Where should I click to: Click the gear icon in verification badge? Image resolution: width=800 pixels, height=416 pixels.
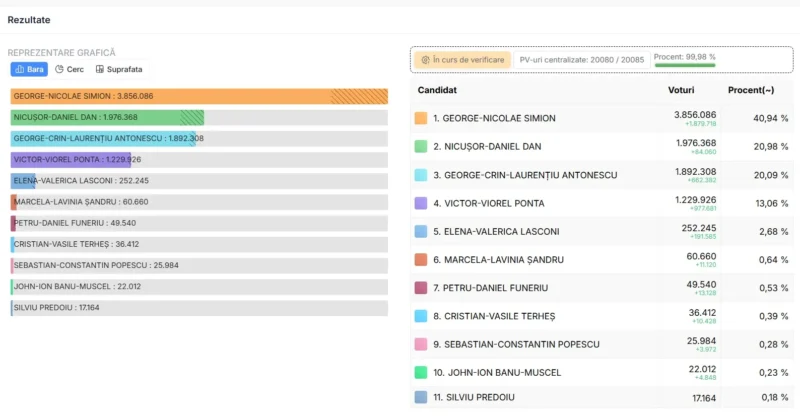[x=425, y=60]
